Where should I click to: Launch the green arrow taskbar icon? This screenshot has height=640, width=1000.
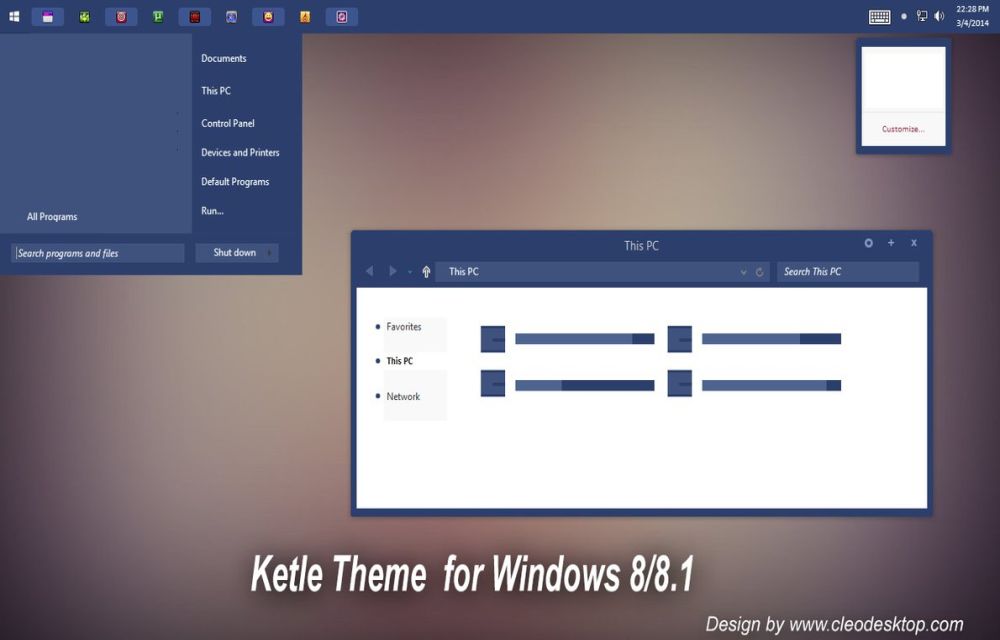tap(84, 17)
